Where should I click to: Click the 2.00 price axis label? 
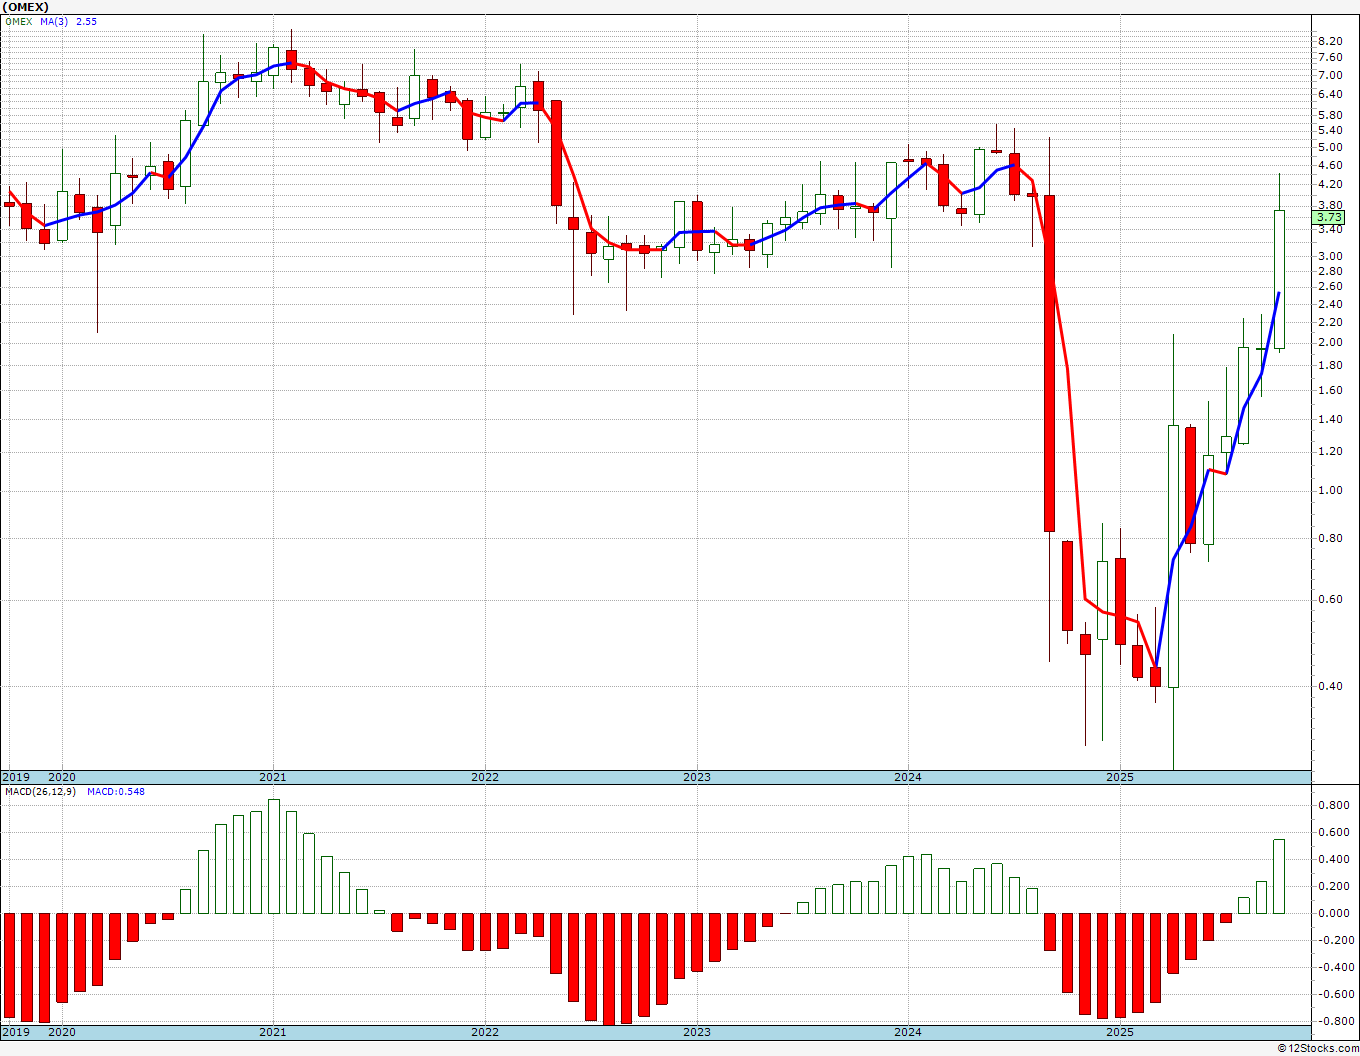[1330, 342]
